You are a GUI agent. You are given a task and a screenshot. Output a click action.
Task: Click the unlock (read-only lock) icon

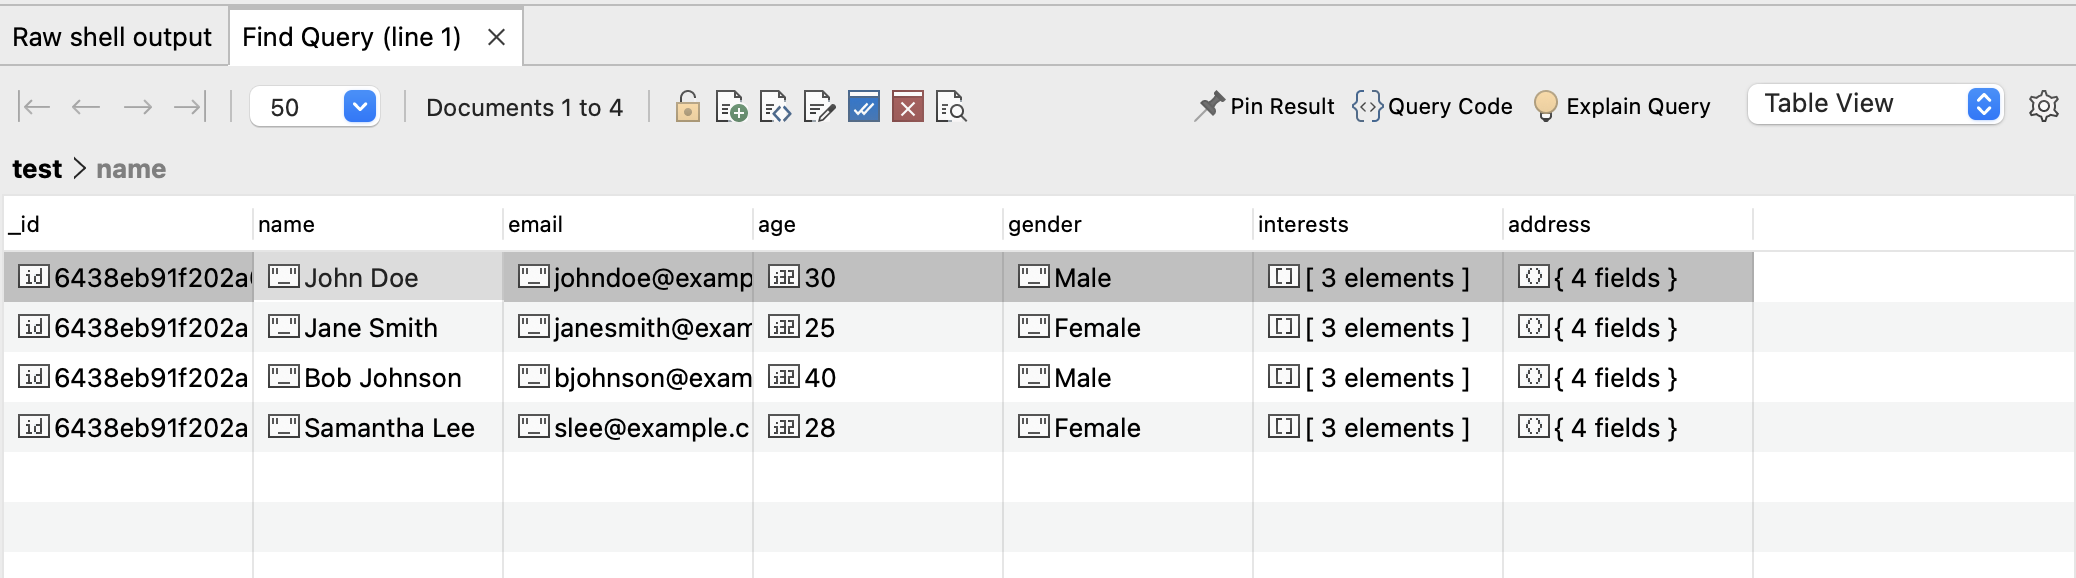tap(687, 106)
